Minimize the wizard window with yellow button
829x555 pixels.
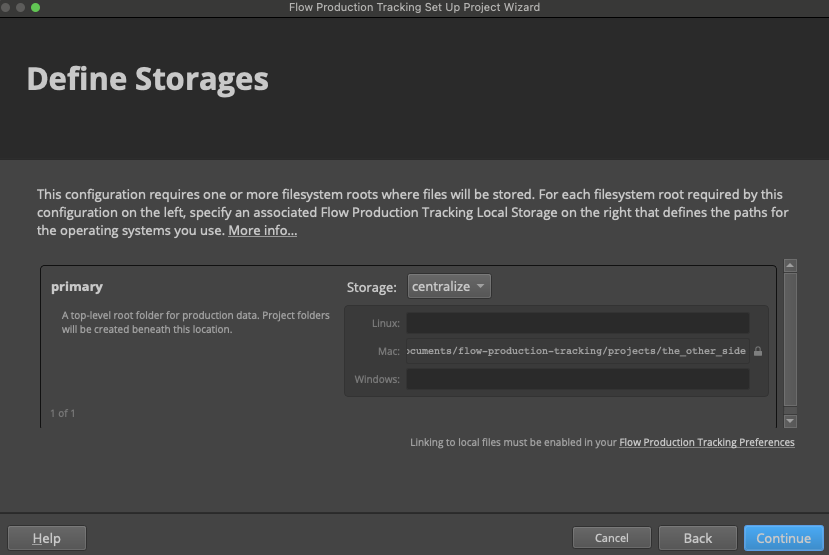(21, 7)
